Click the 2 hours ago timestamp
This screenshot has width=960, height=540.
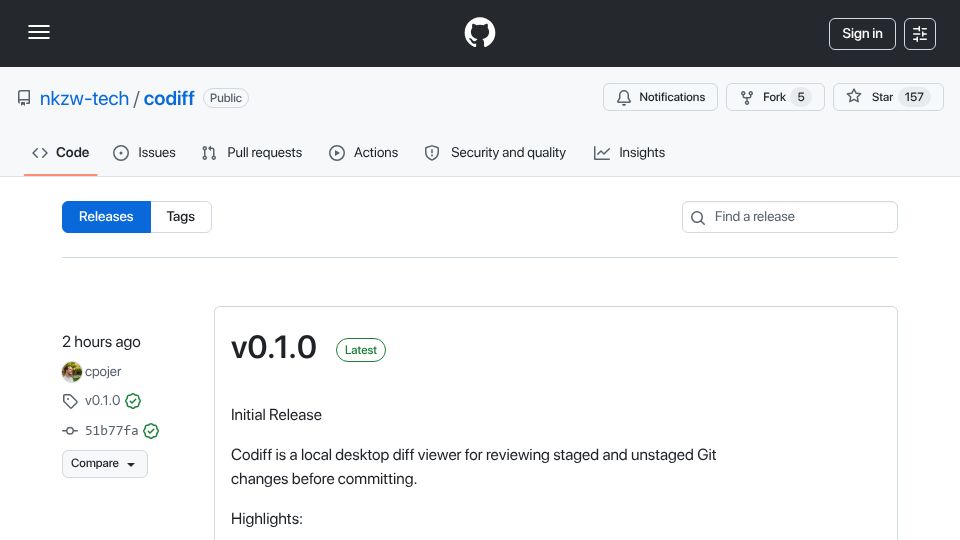click(x=101, y=342)
